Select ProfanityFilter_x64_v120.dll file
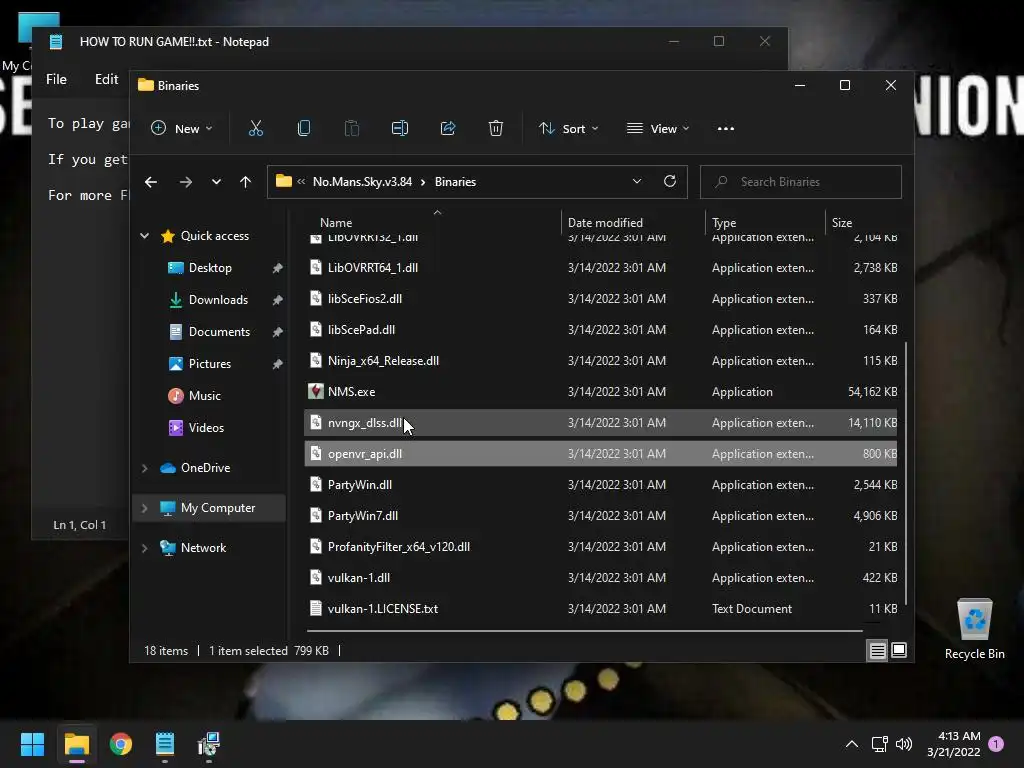This screenshot has height=768, width=1024. [600, 547]
